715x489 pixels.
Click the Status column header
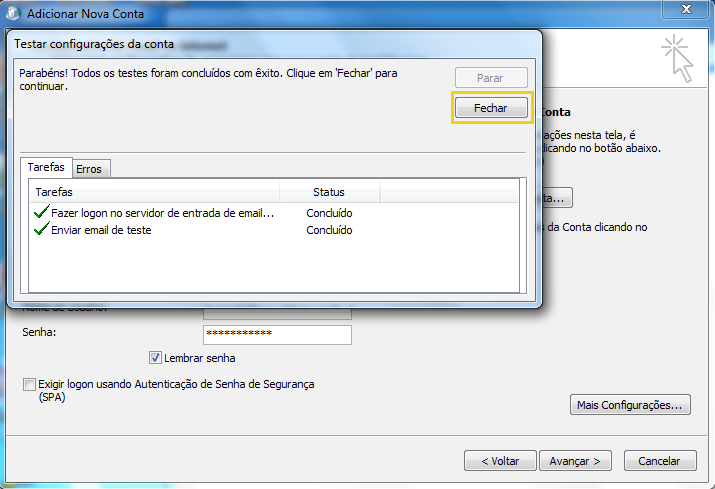[329, 191]
